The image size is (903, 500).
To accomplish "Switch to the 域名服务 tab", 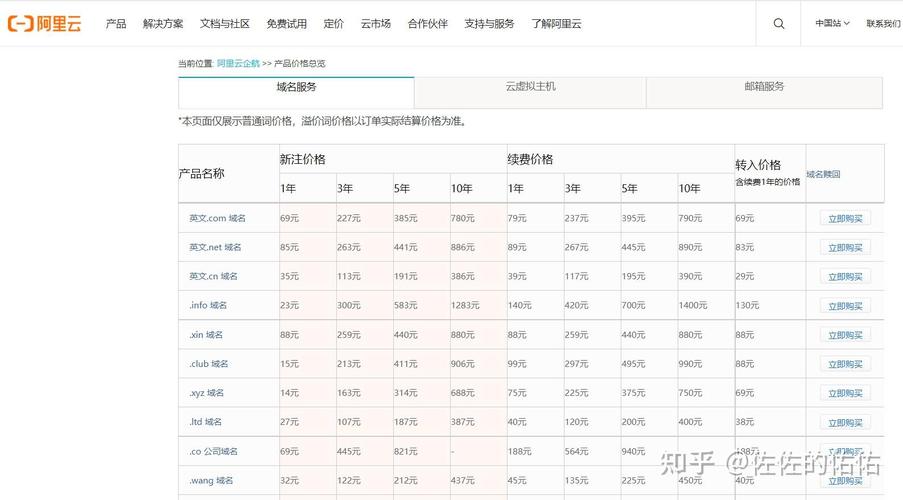I will pyautogui.click(x=296, y=92).
